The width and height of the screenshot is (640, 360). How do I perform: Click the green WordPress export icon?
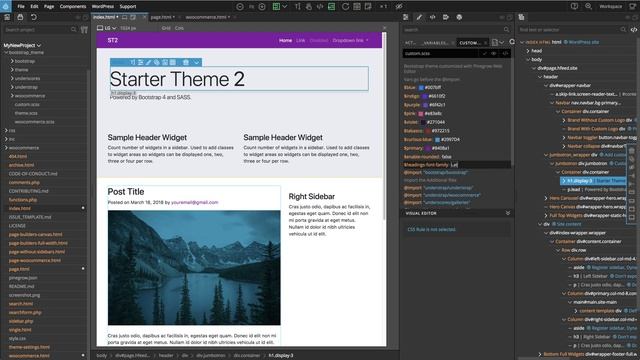click(x=331, y=7)
